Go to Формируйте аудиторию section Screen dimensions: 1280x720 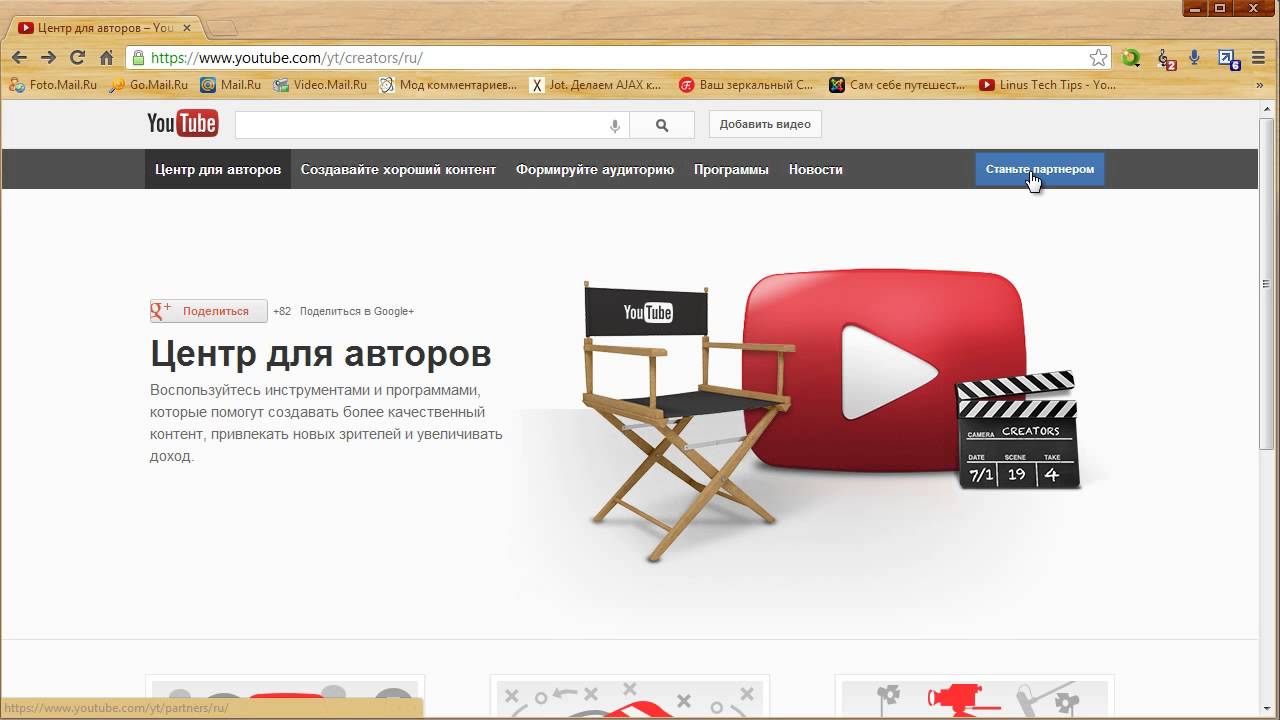595,169
